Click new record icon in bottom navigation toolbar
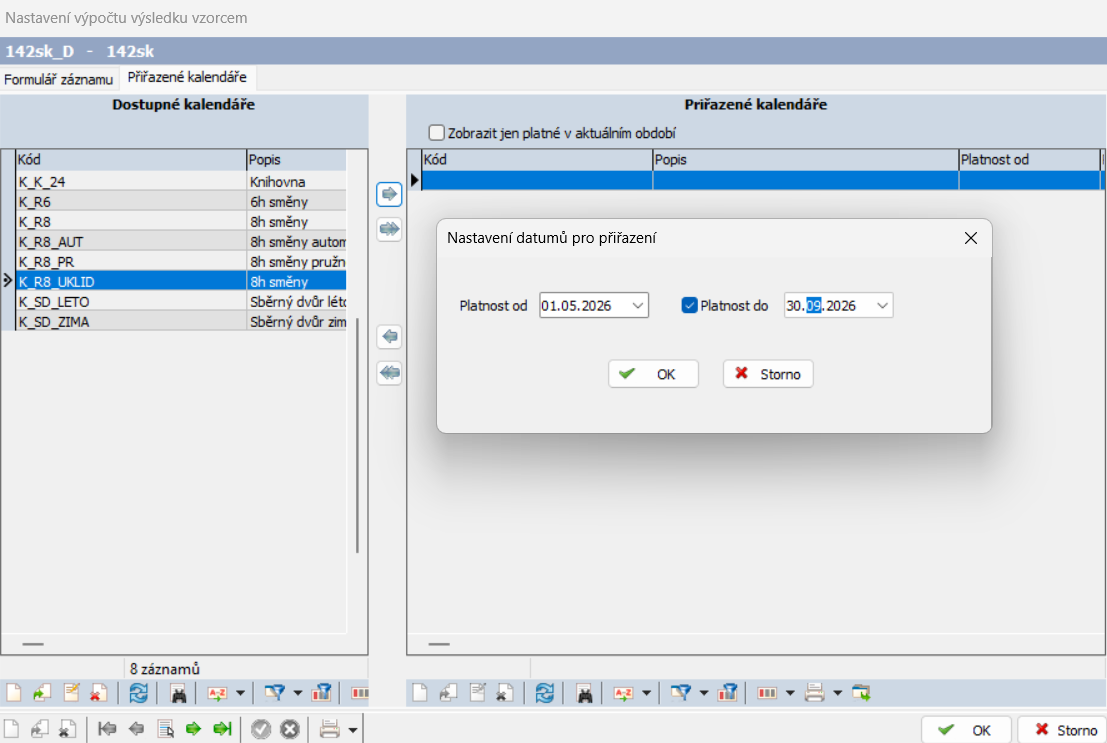 (11, 728)
